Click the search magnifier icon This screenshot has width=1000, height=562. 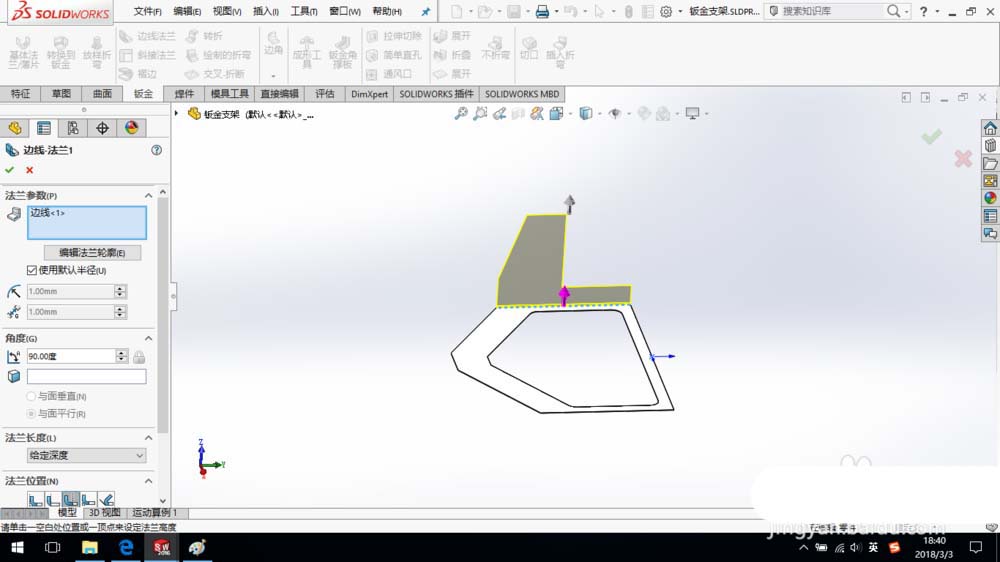pos(893,11)
